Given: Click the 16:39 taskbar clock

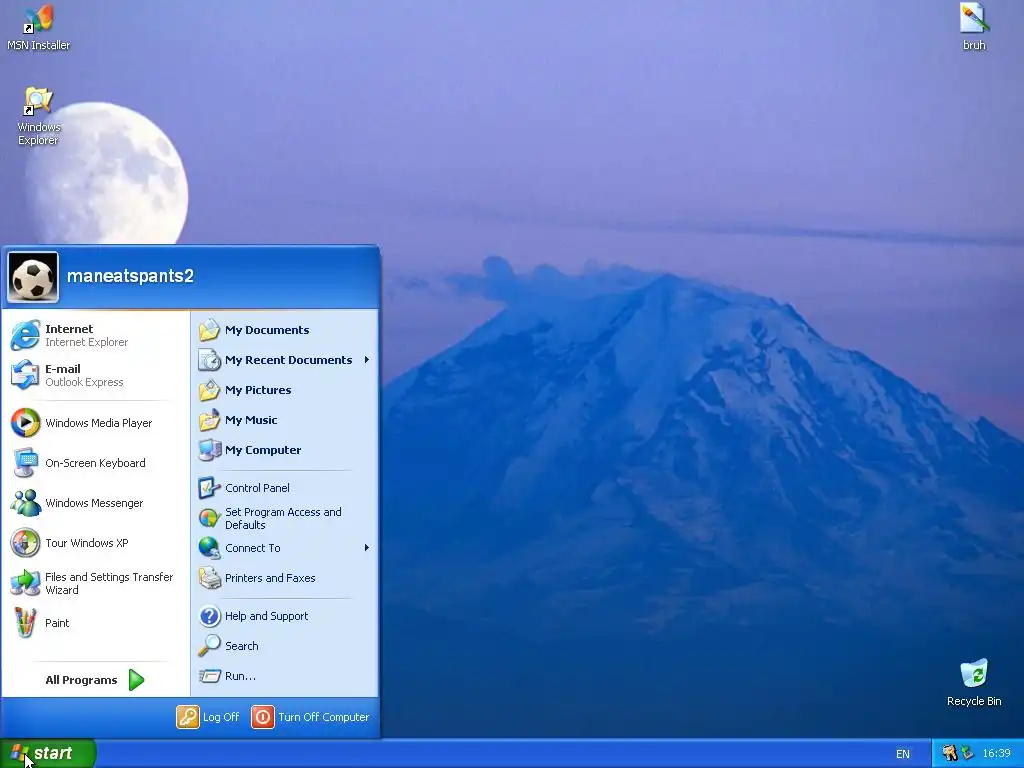Looking at the screenshot, I should click(x=996, y=754).
